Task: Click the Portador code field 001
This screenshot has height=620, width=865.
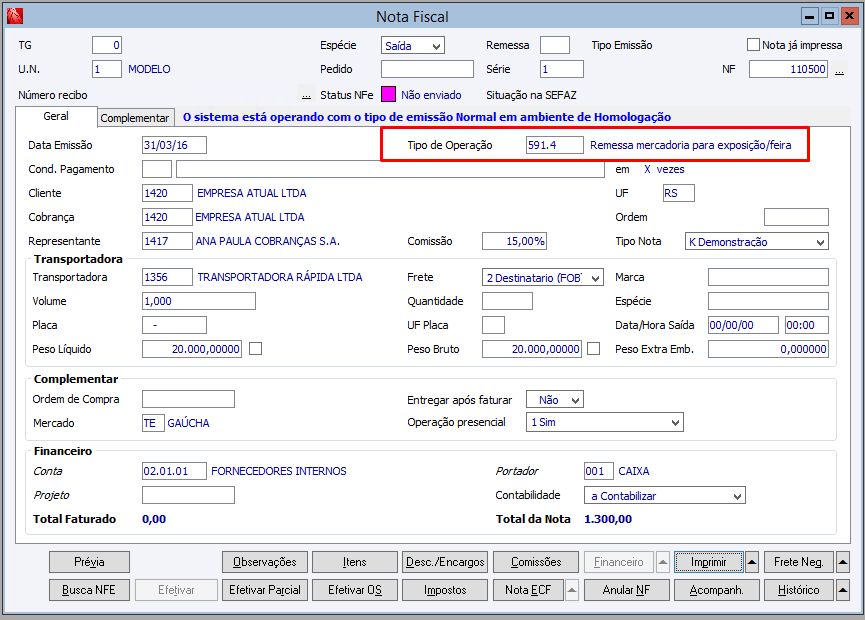Action: pos(599,471)
